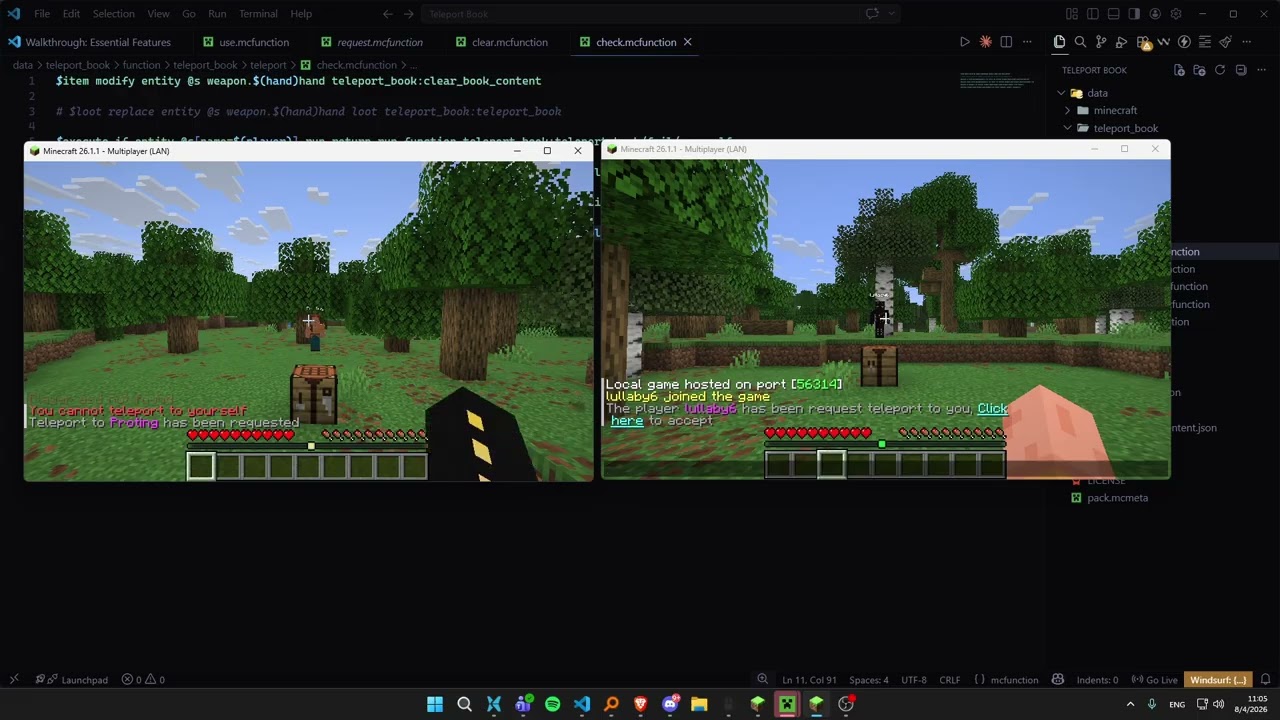Open the Run menu
The height and width of the screenshot is (720, 1280).
point(217,14)
